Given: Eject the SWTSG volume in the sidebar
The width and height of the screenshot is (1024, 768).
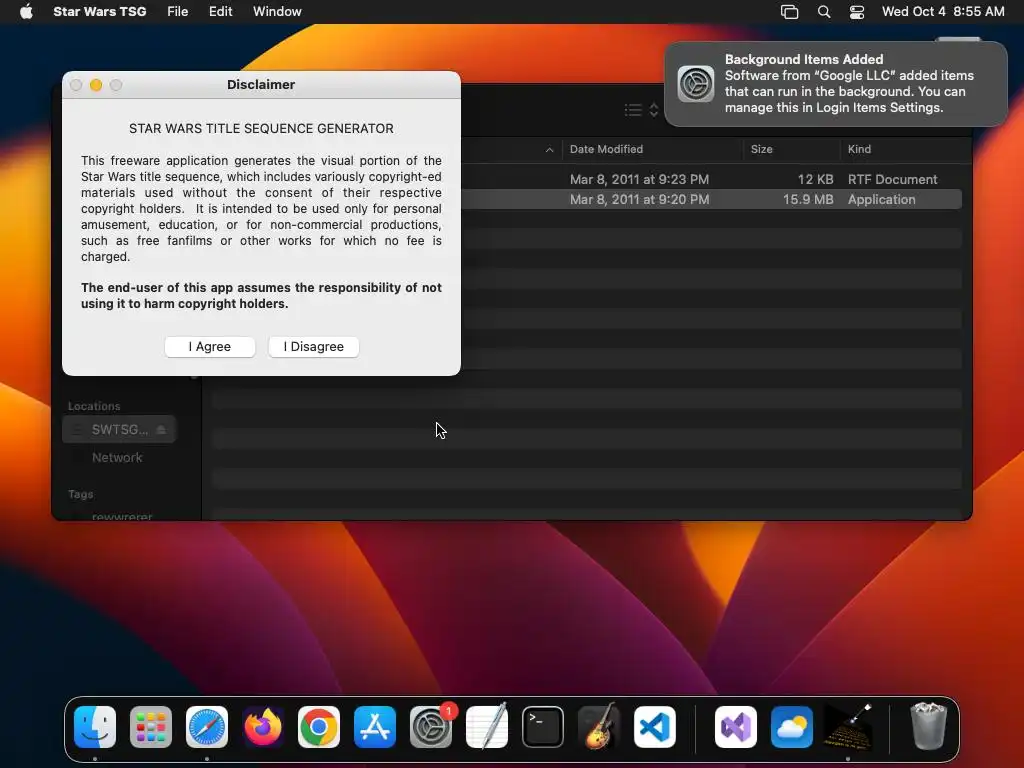Looking at the screenshot, I should click(161, 430).
